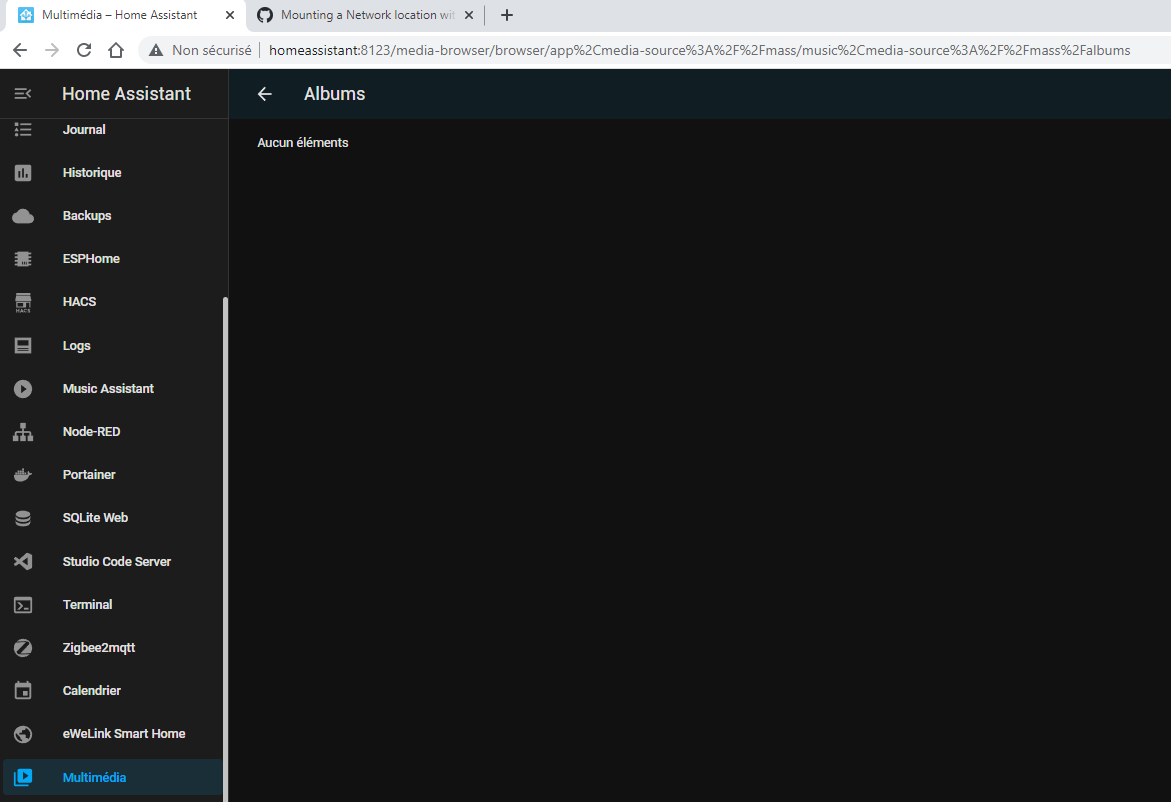This screenshot has height=802, width=1171.
Task: Click the Zigbee2mqtt icon
Action: [x=23, y=648]
